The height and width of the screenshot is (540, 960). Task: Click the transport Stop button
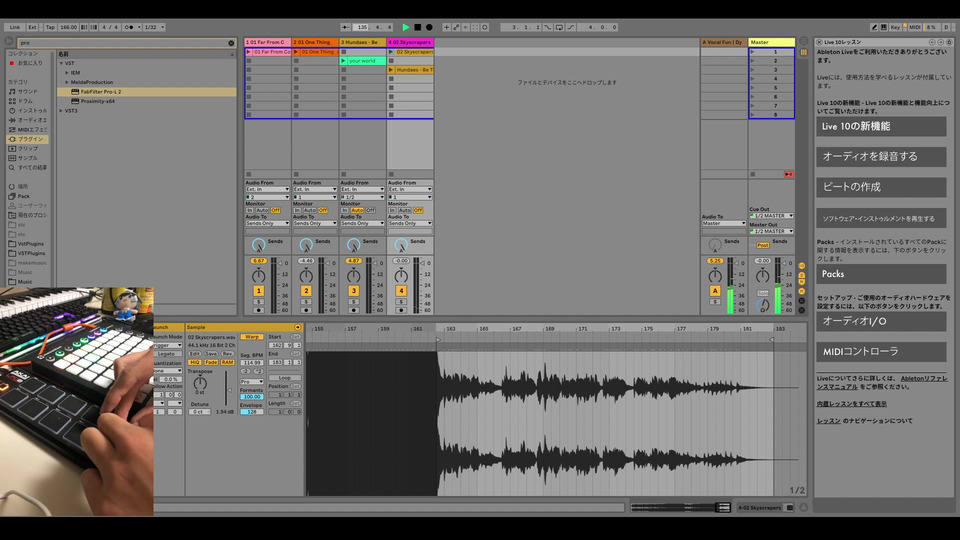pyautogui.click(x=418, y=27)
